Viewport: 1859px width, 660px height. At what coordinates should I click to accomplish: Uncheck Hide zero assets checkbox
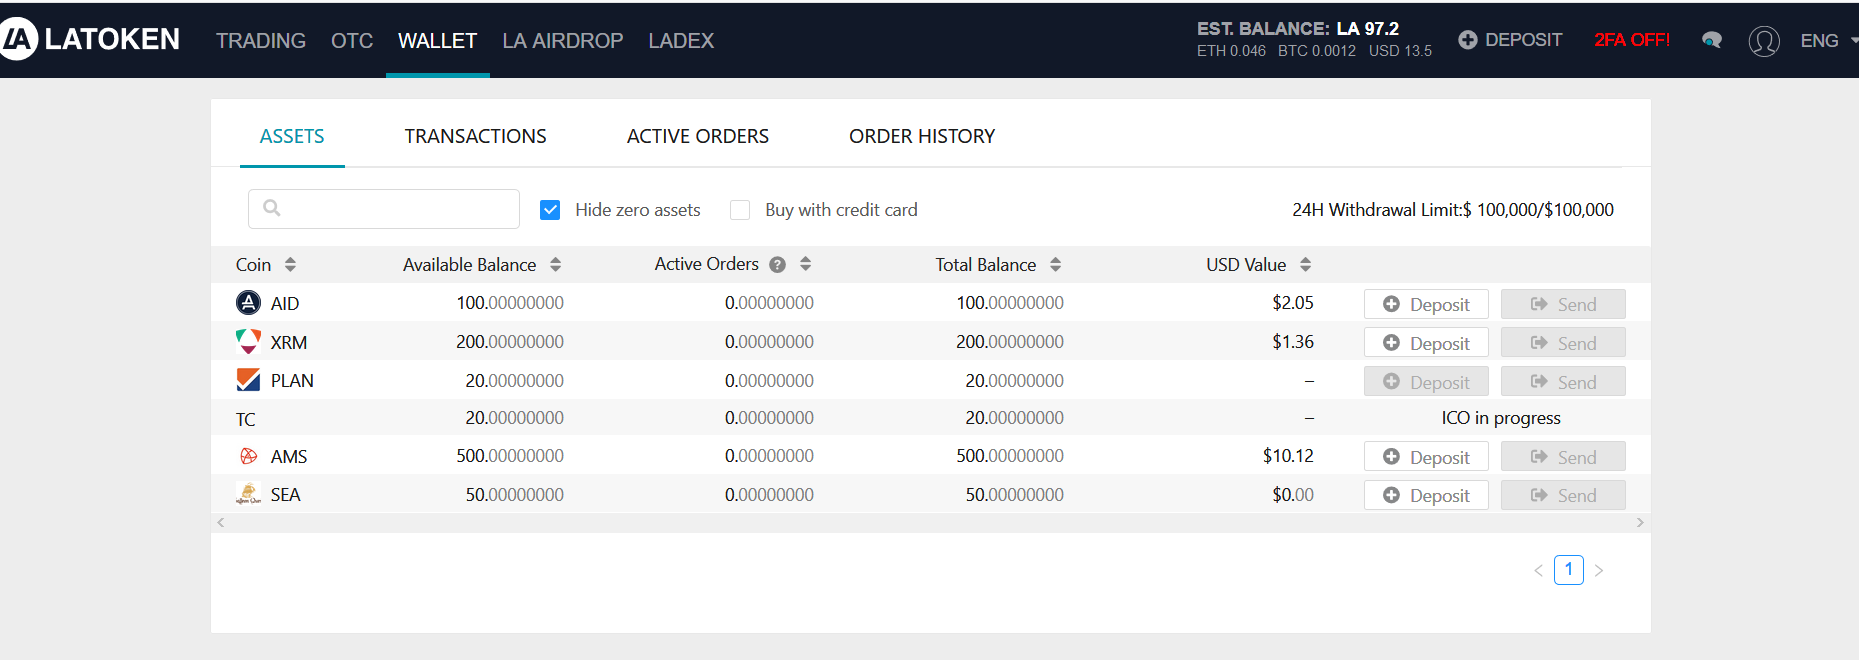coord(550,210)
